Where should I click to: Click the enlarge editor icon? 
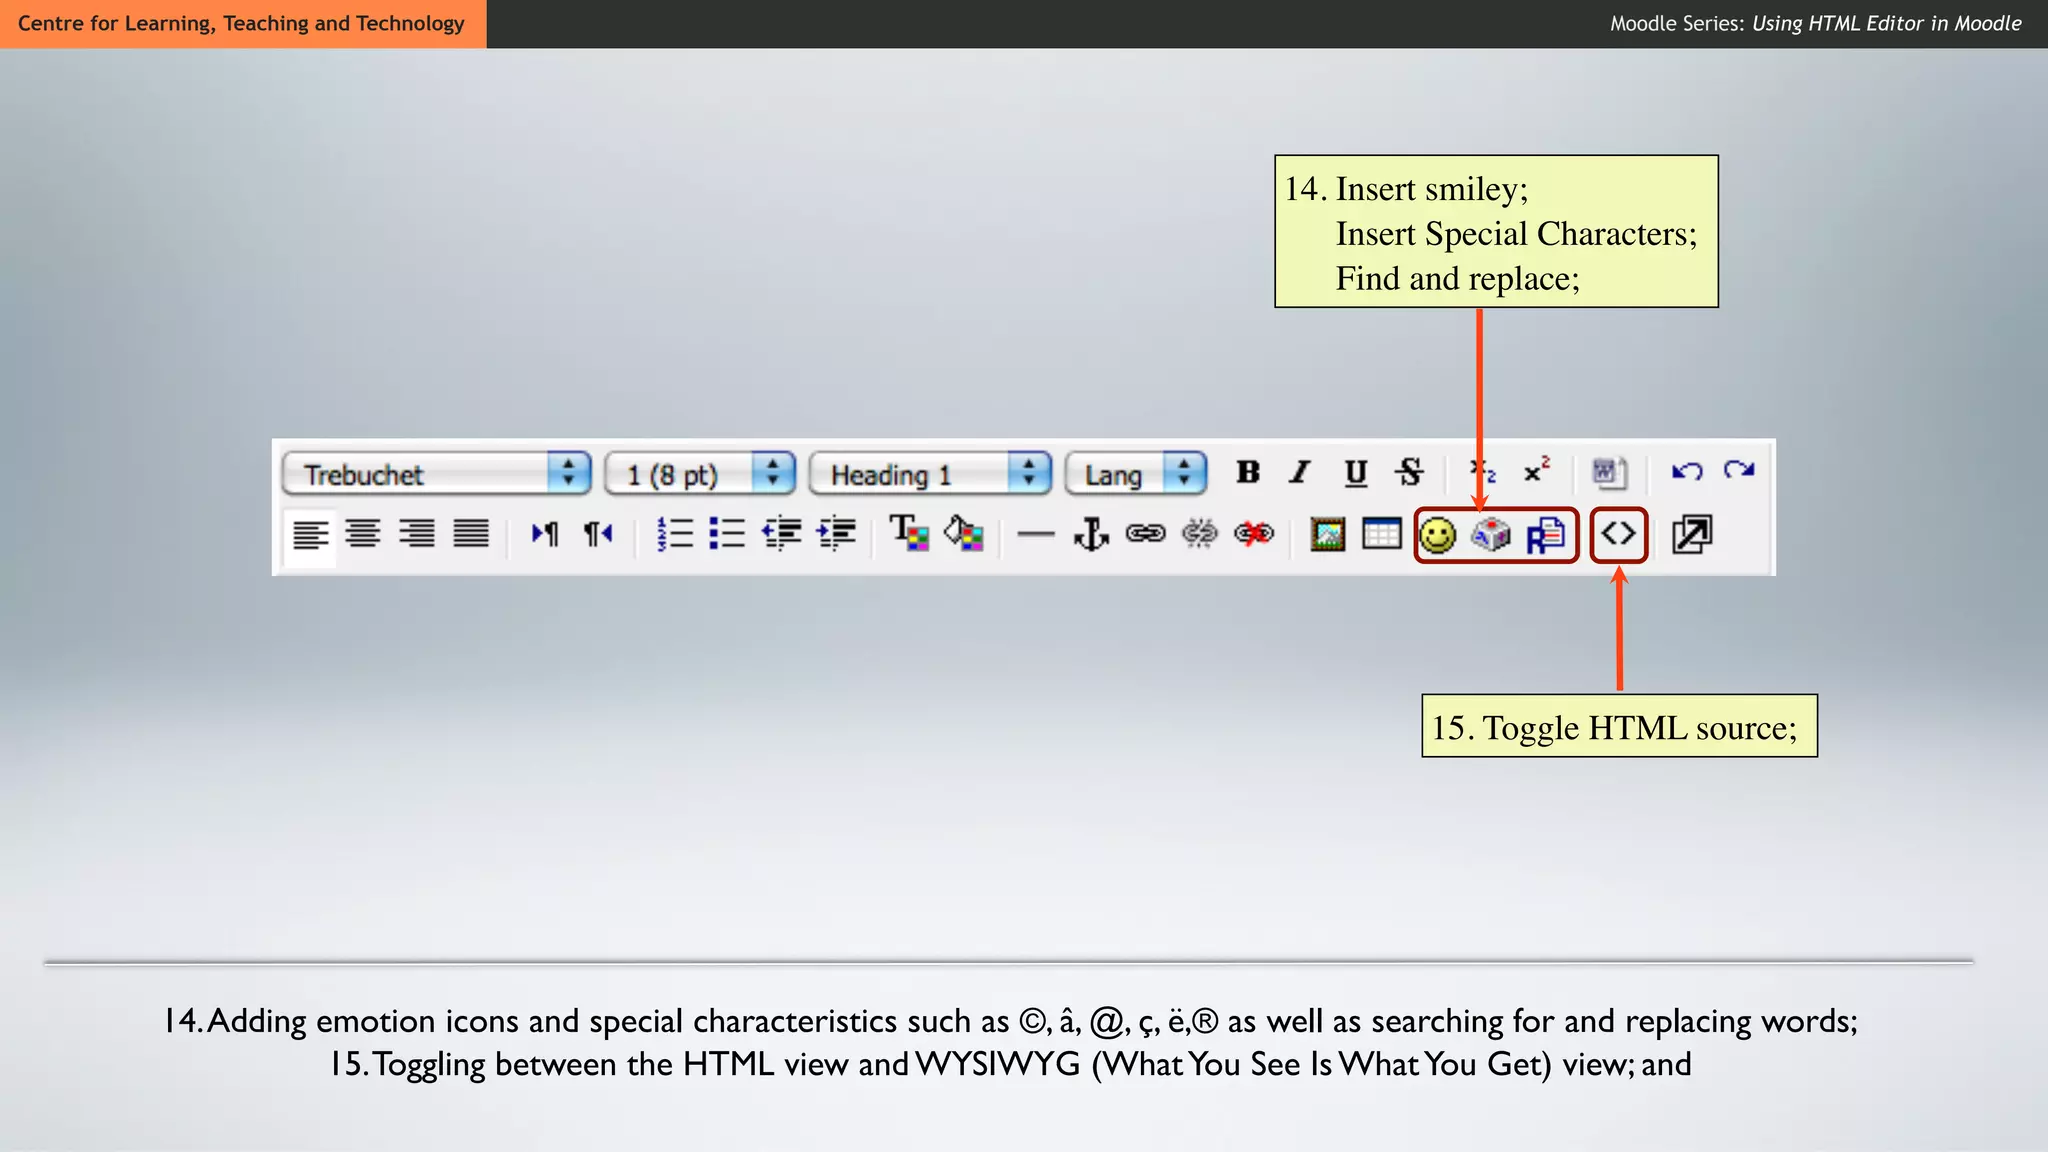[x=1692, y=534]
